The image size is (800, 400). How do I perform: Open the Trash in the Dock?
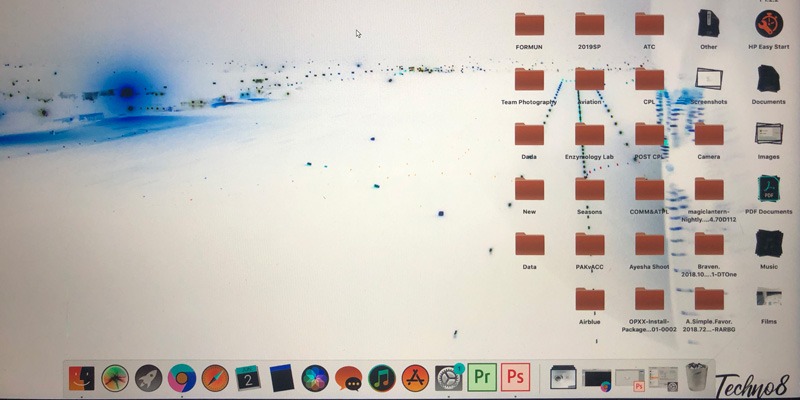pyautogui.click(x=697, y=378)
